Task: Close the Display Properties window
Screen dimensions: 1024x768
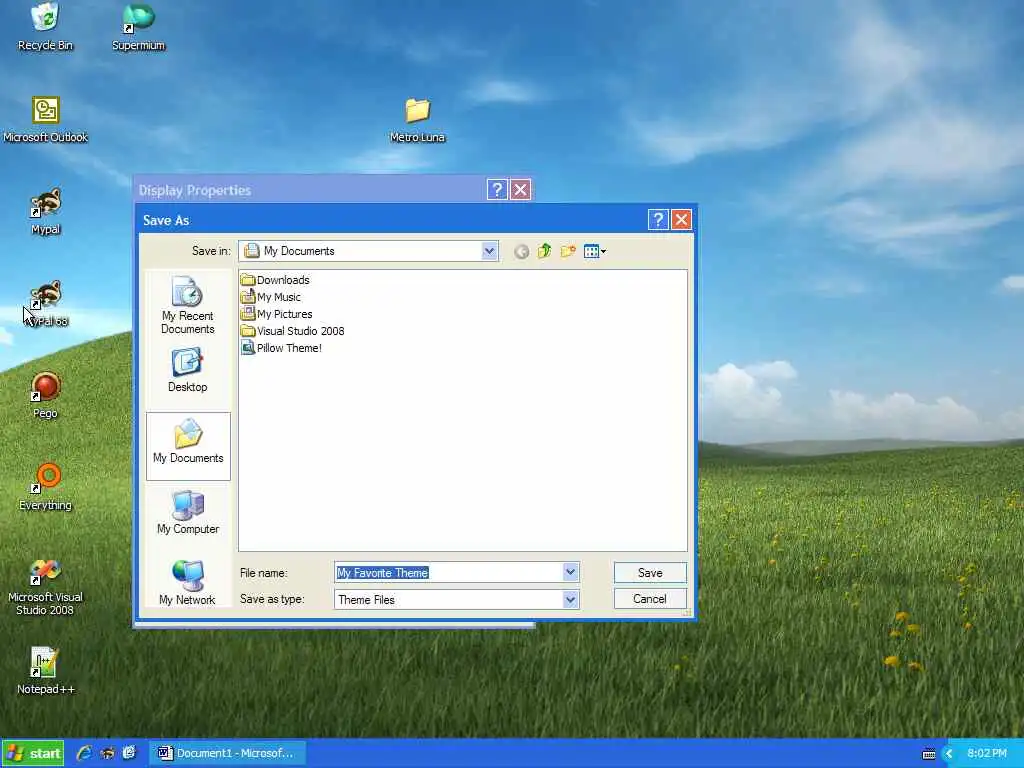Action: pyautogui.click(x=520, y=190)
